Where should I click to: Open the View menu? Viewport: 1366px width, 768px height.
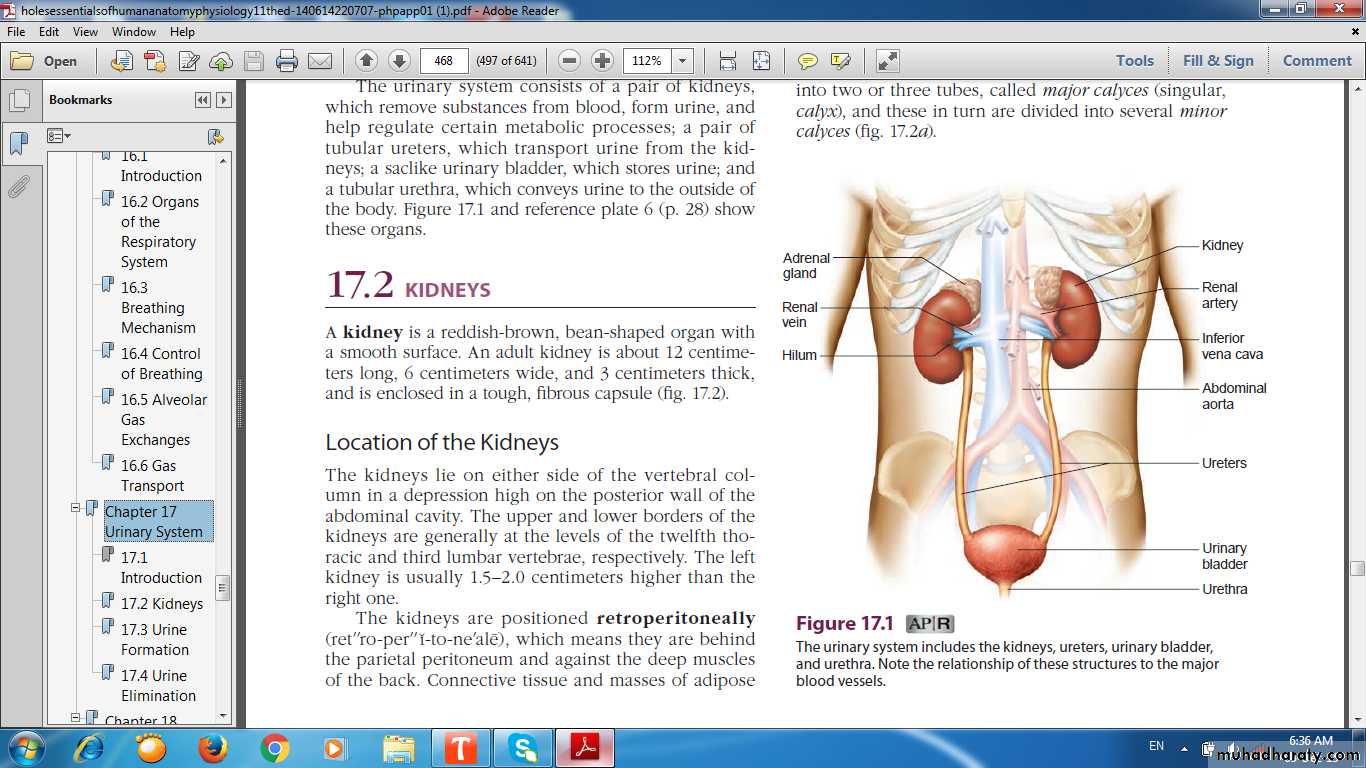coord(85,32)
